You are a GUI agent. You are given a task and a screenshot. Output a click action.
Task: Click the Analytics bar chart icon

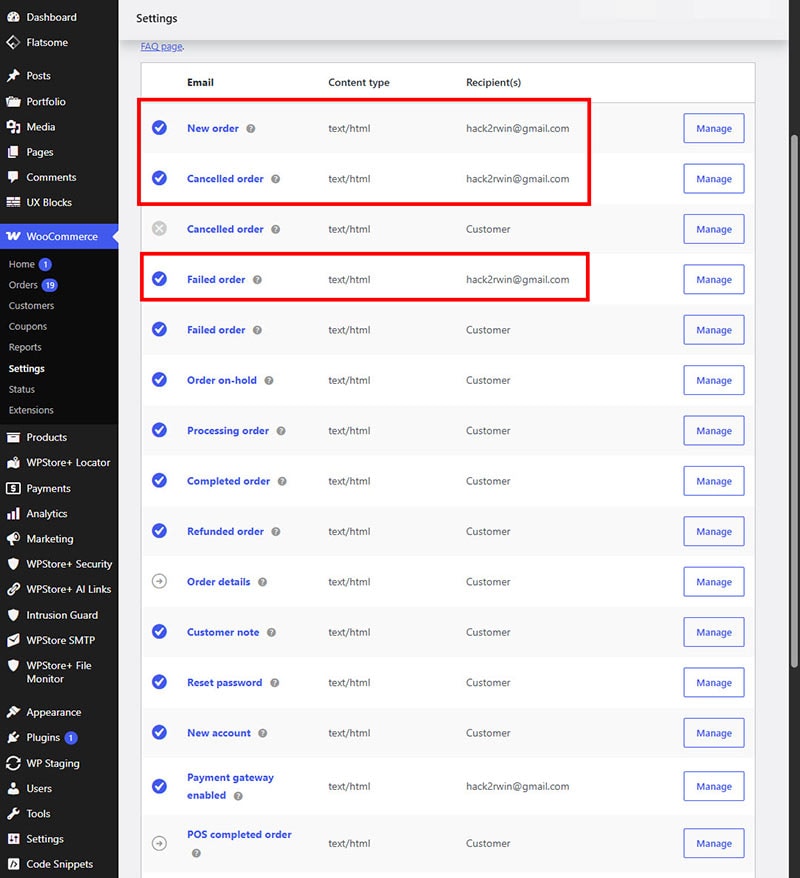tap(13, 513)
